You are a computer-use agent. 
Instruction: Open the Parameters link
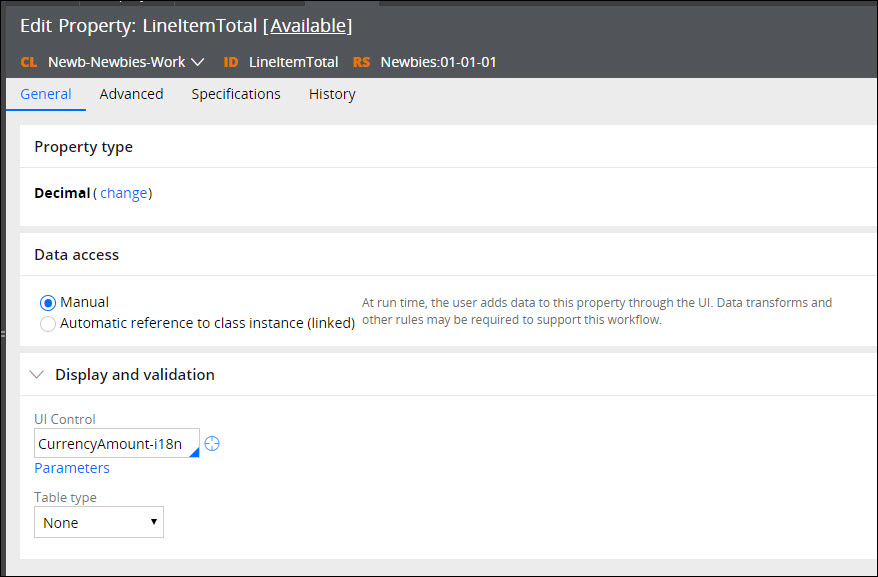click(x=72, y=468)
